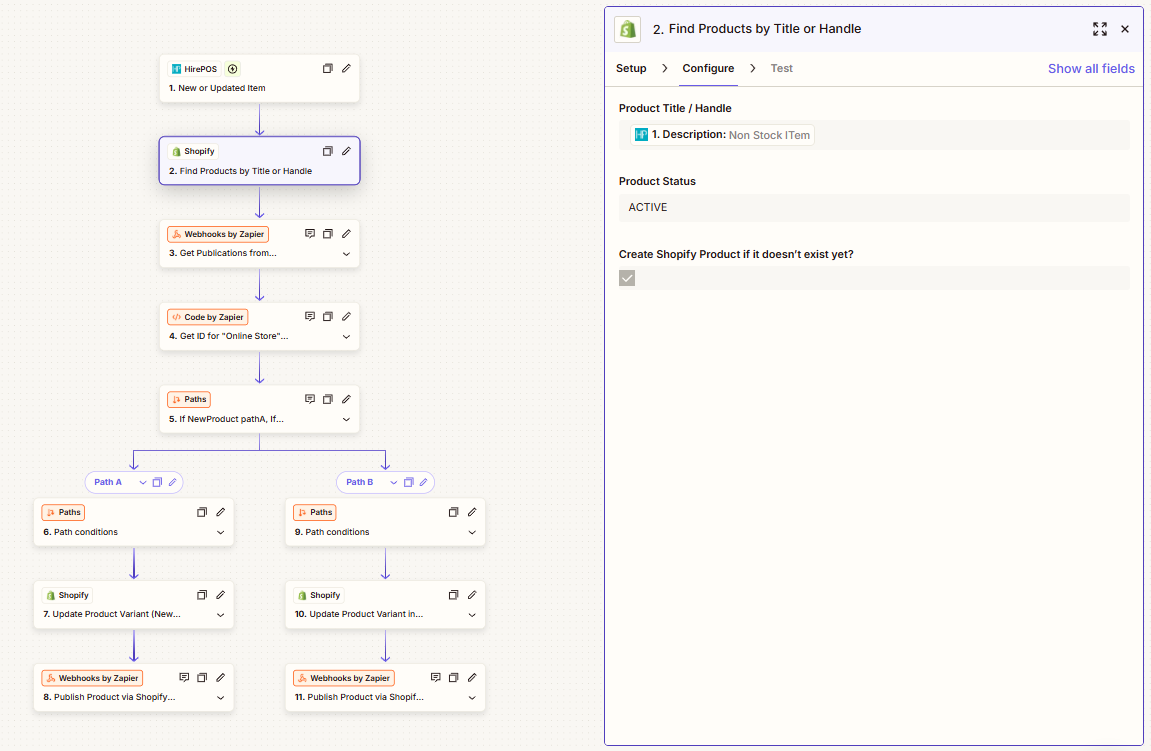Screen dimensions: 1151x751
Task: Duplicate step 8 Publish Product via Shopify
Action: [202, 678]
